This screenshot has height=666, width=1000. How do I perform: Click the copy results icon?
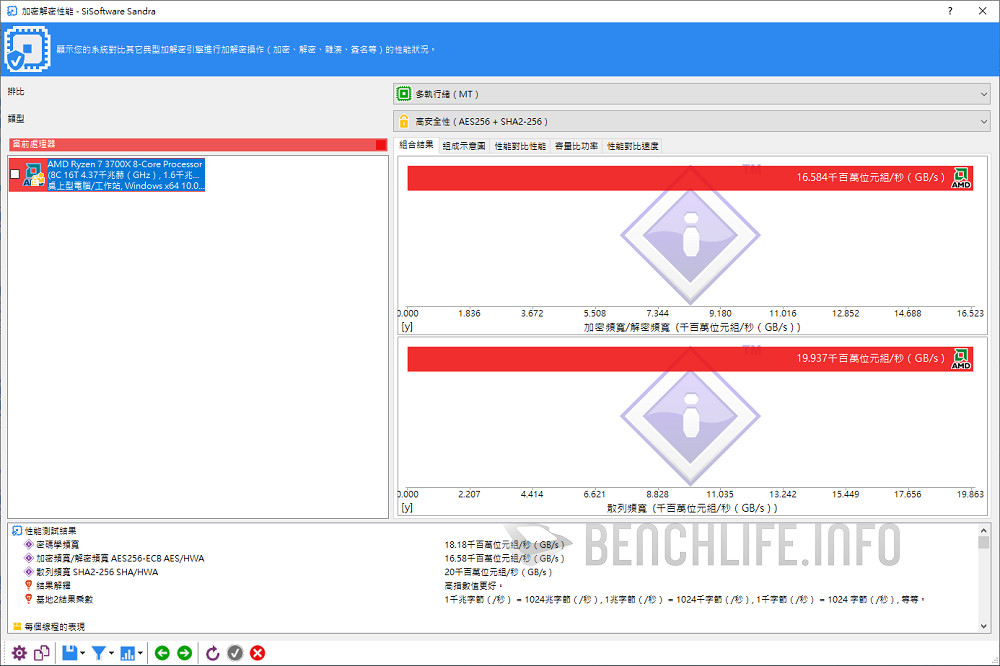42,653
